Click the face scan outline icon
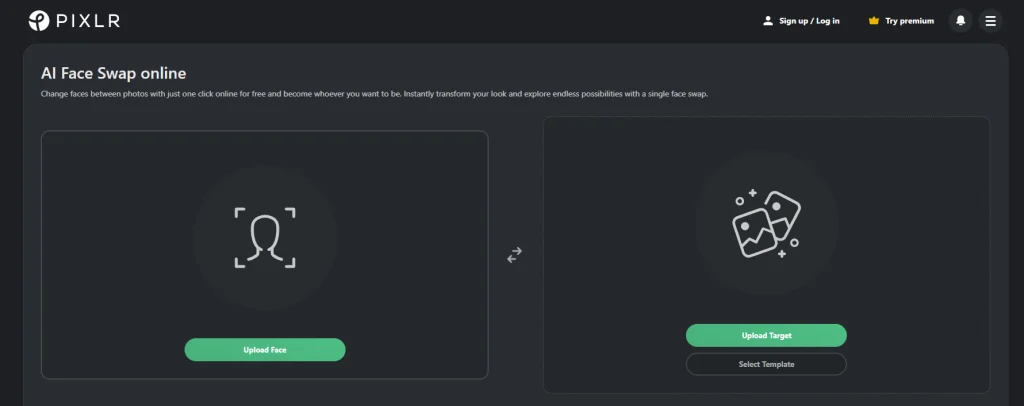Viewport: 1024px width, 406px height. pyautogui.click(x=265, y=238)
